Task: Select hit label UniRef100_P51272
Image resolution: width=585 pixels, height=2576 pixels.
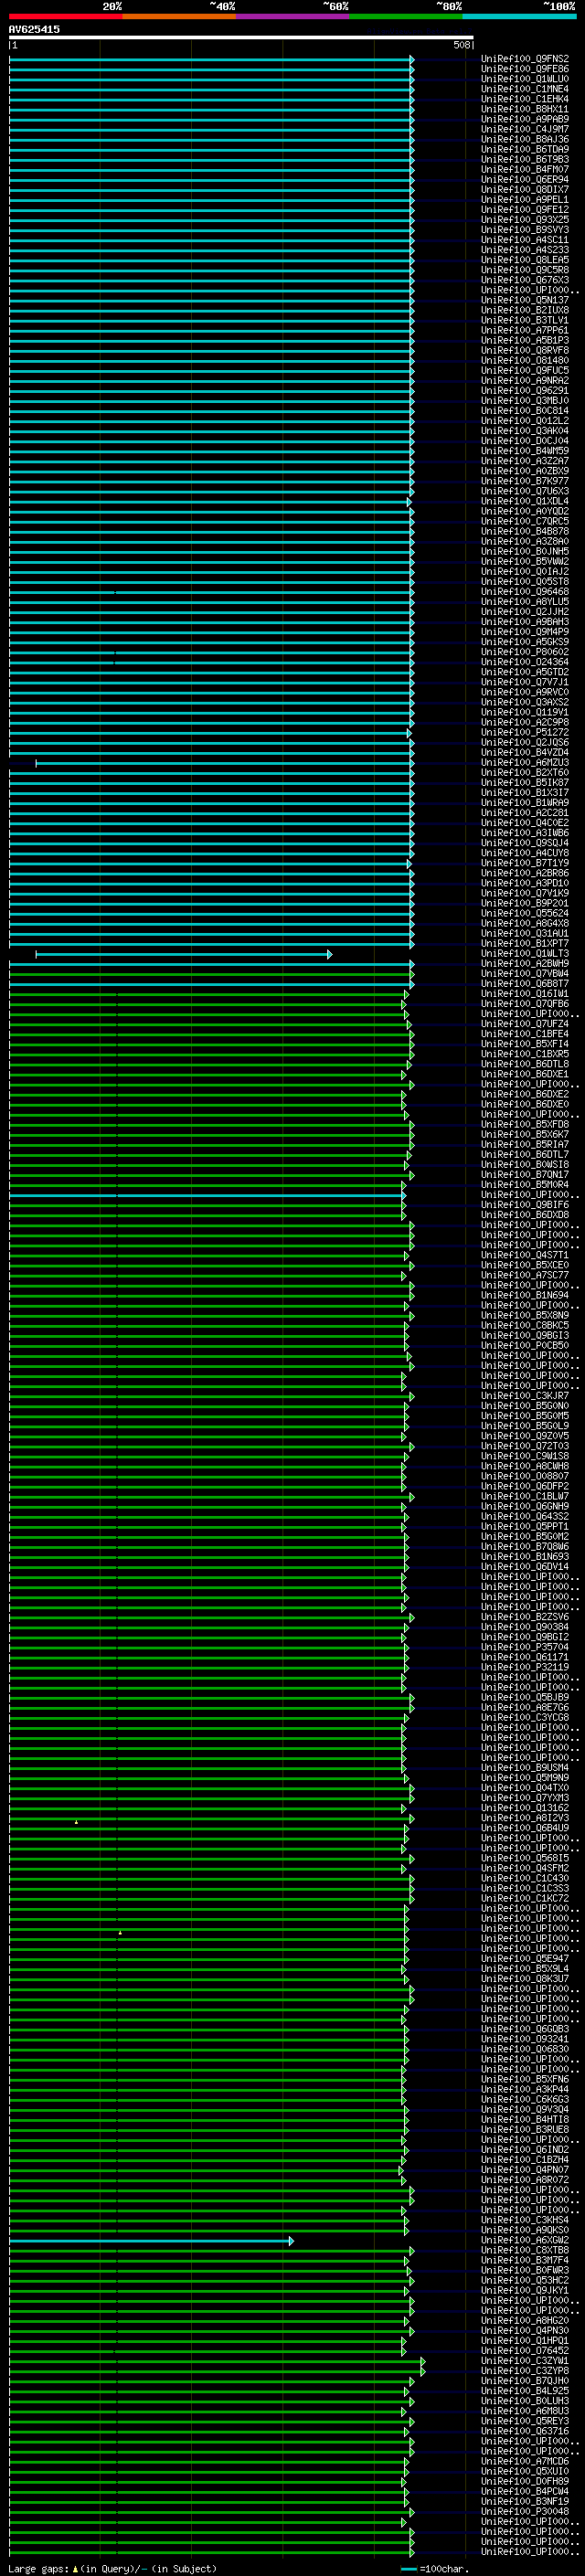Action: (x=525, y=732)
